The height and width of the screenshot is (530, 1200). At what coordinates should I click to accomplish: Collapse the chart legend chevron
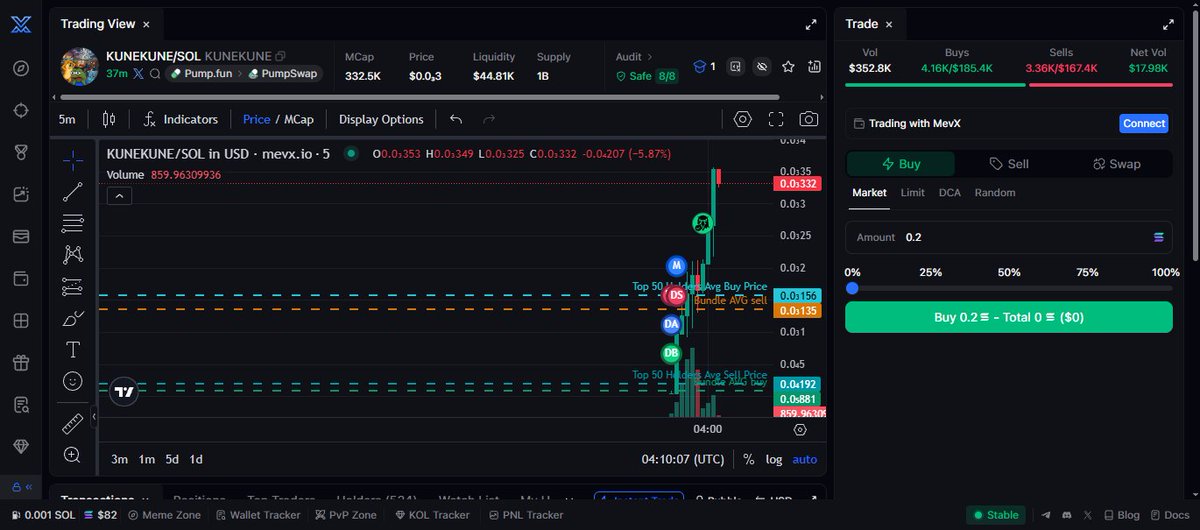[119, 196]
